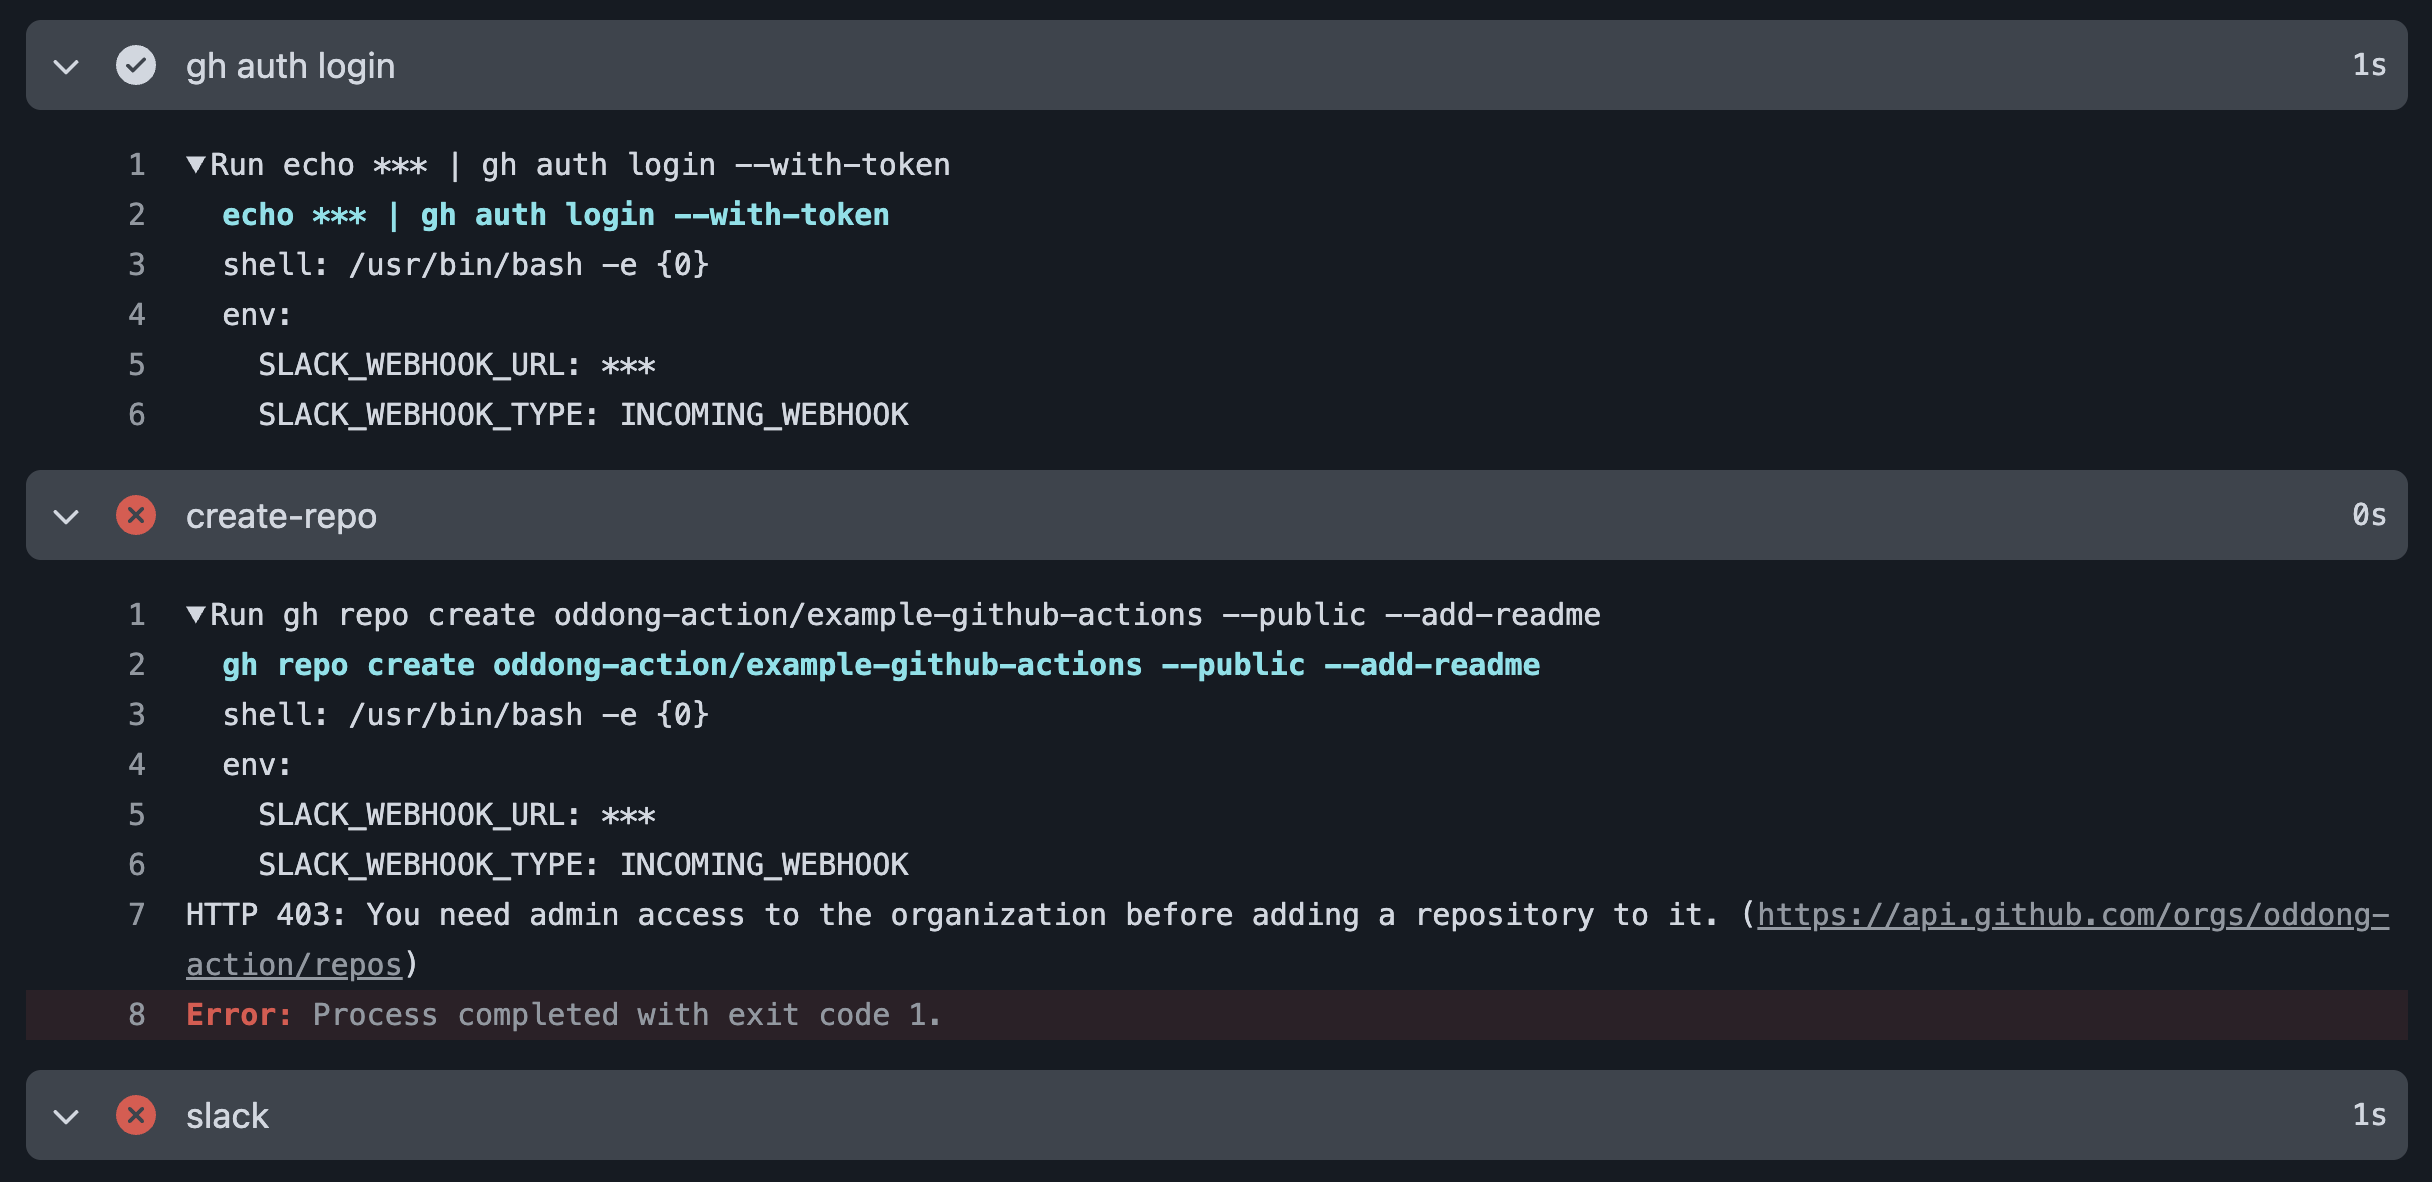2432x1182 pixels.
Task: Click the red failure icon on create-repo
Action: [136, 515]
